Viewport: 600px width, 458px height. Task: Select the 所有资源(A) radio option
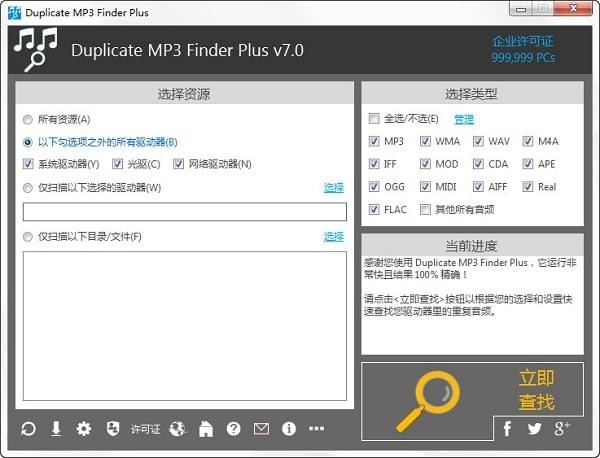click(28, 119)
